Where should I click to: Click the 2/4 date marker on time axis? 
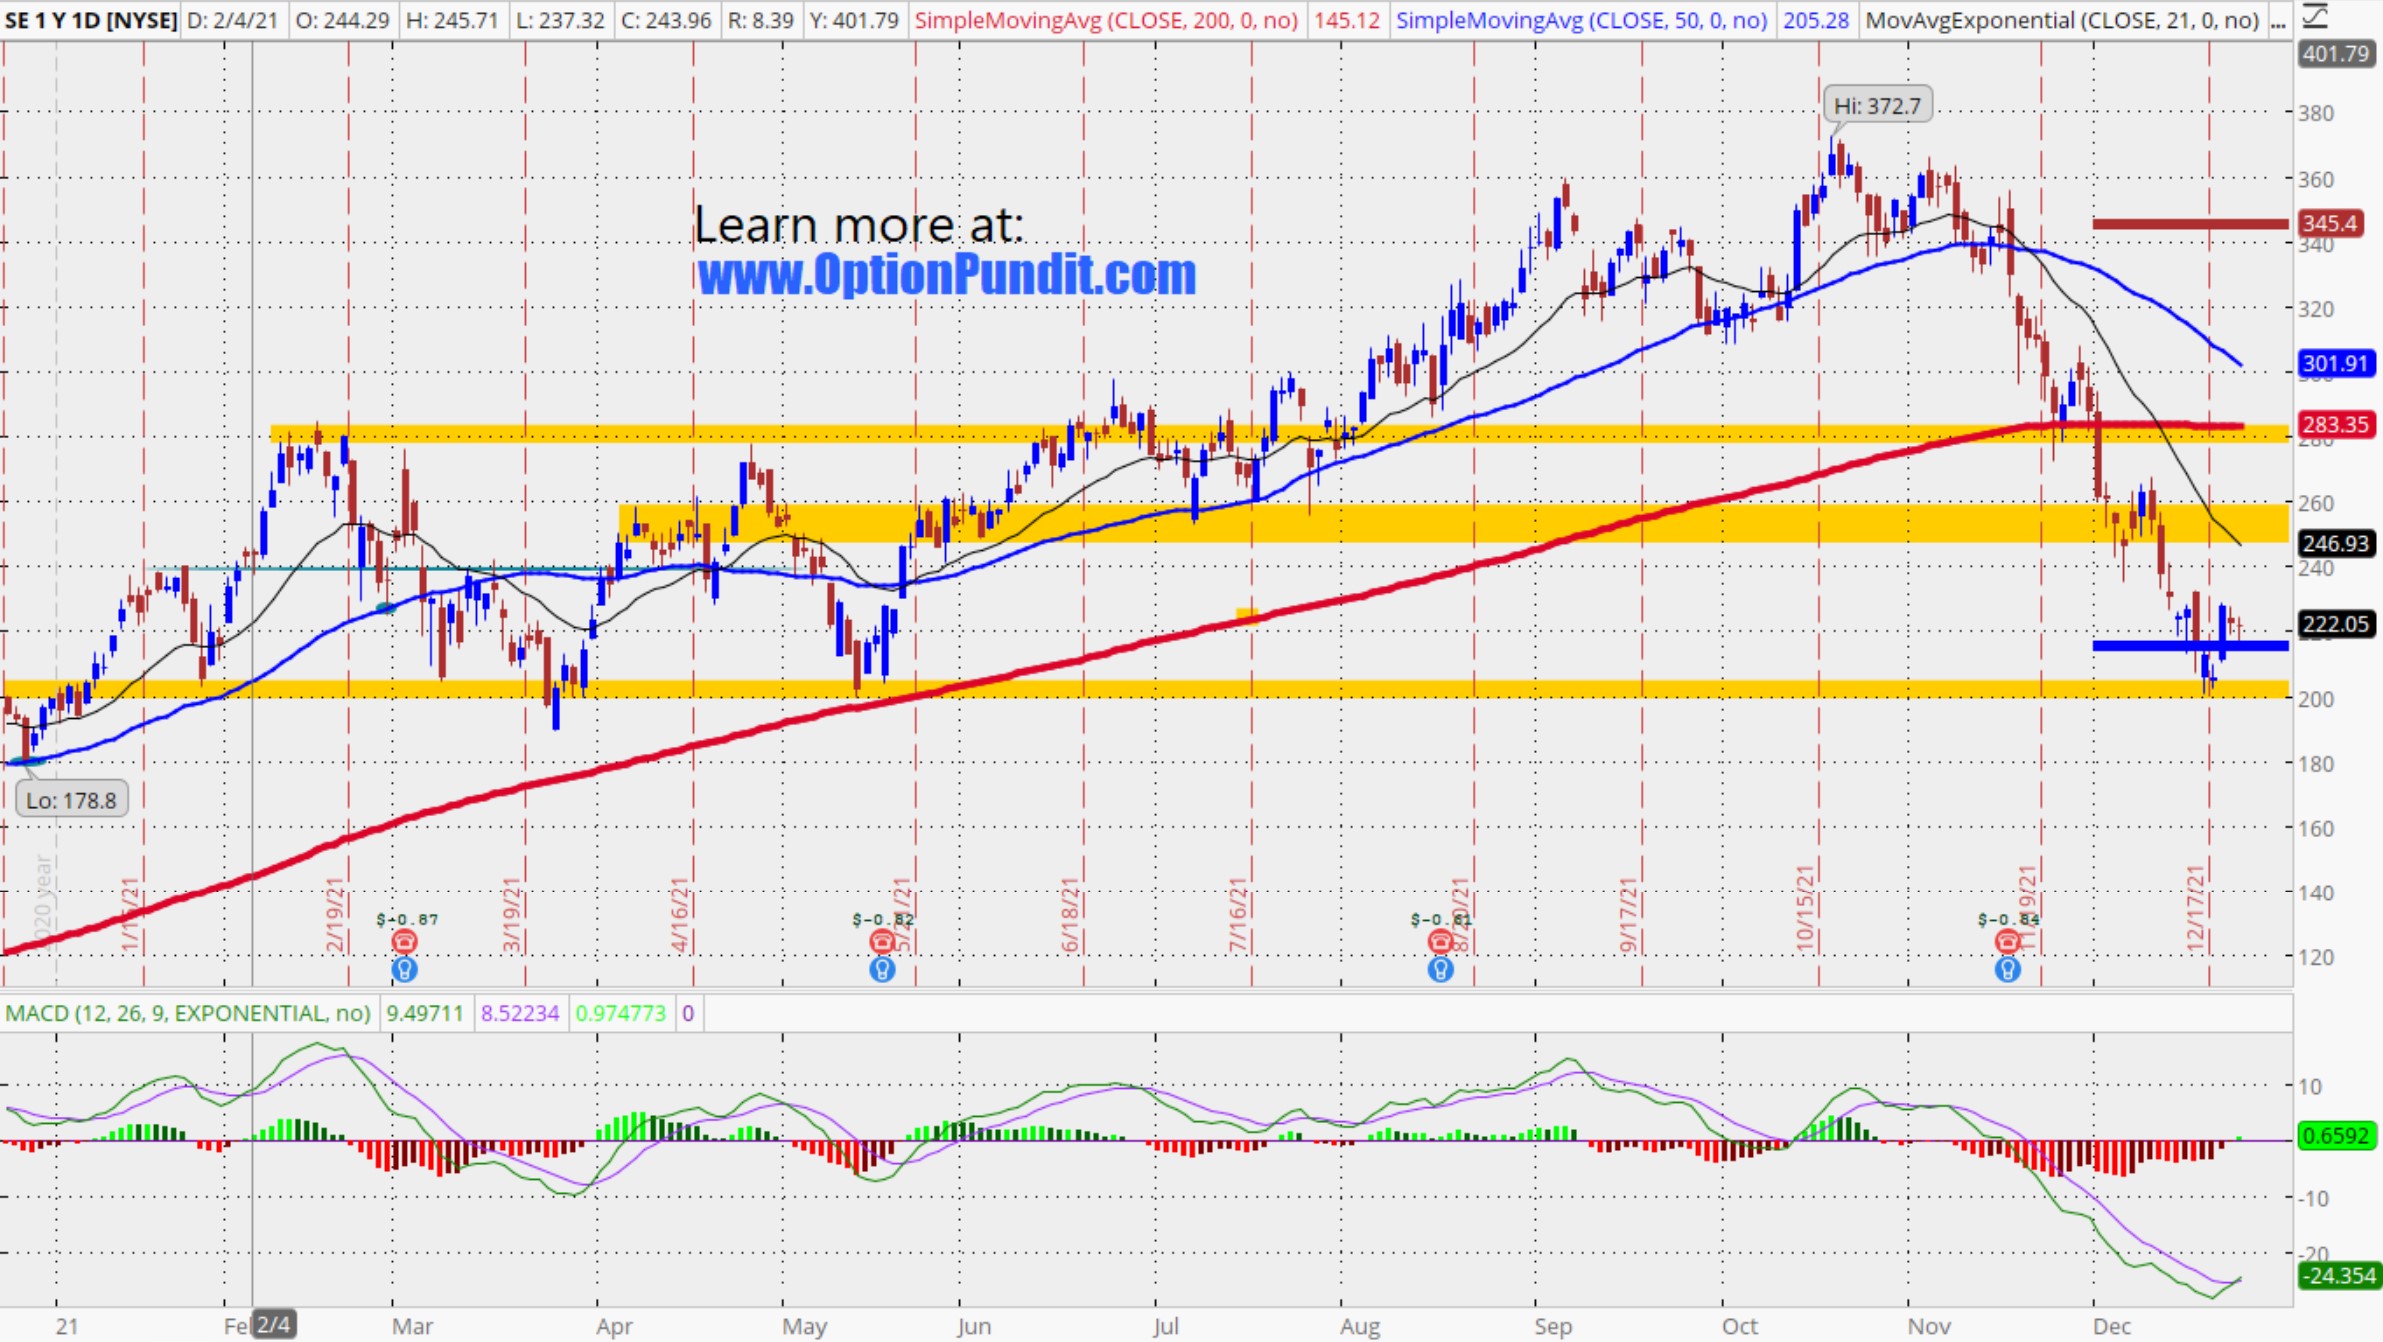[x=273, y=1325]
